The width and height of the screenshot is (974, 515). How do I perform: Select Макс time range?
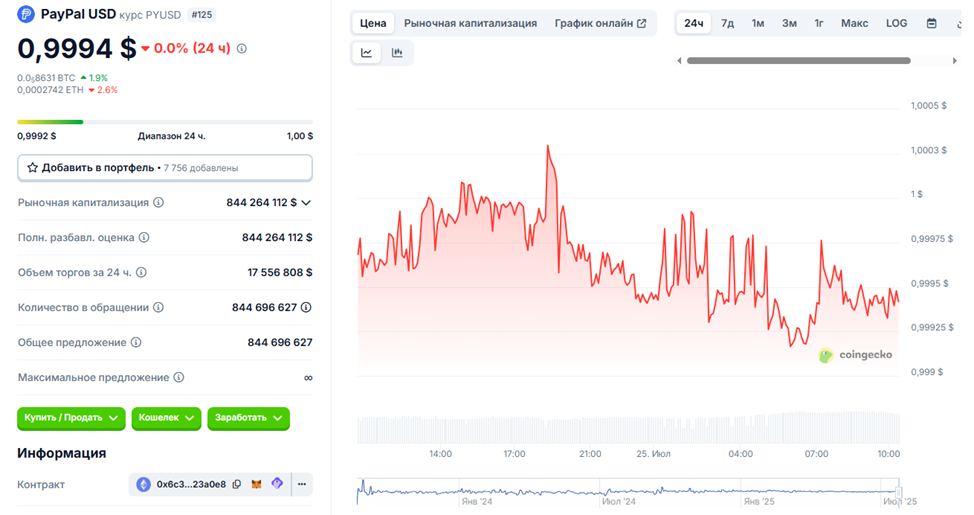pos(855,24)
